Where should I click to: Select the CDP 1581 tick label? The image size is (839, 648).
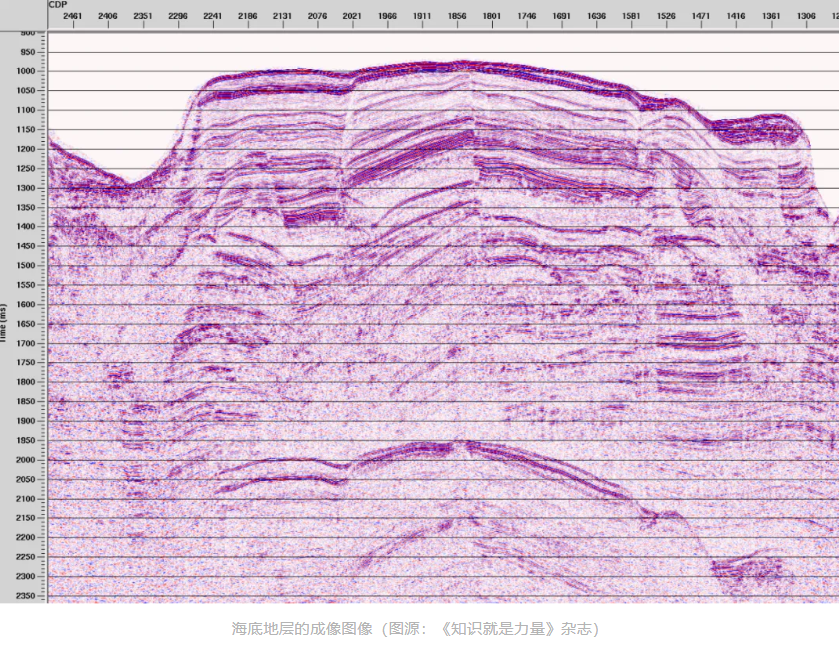click(631, 17)
